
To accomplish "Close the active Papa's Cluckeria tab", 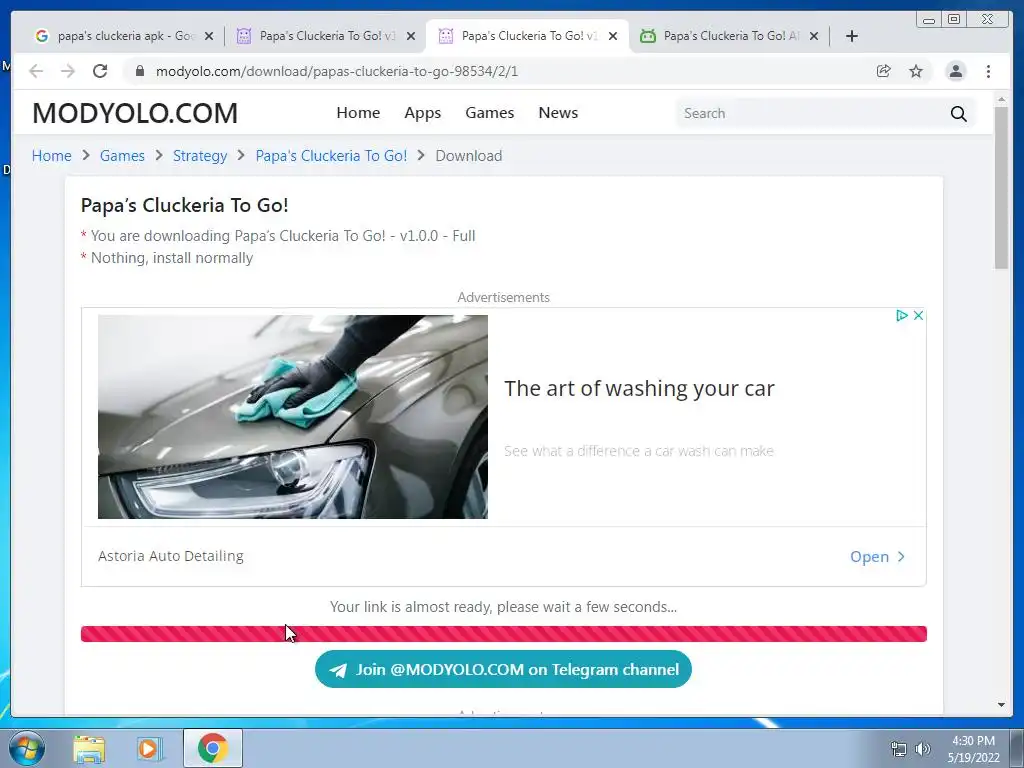I will pyautogui.click(x=613, y=36).
